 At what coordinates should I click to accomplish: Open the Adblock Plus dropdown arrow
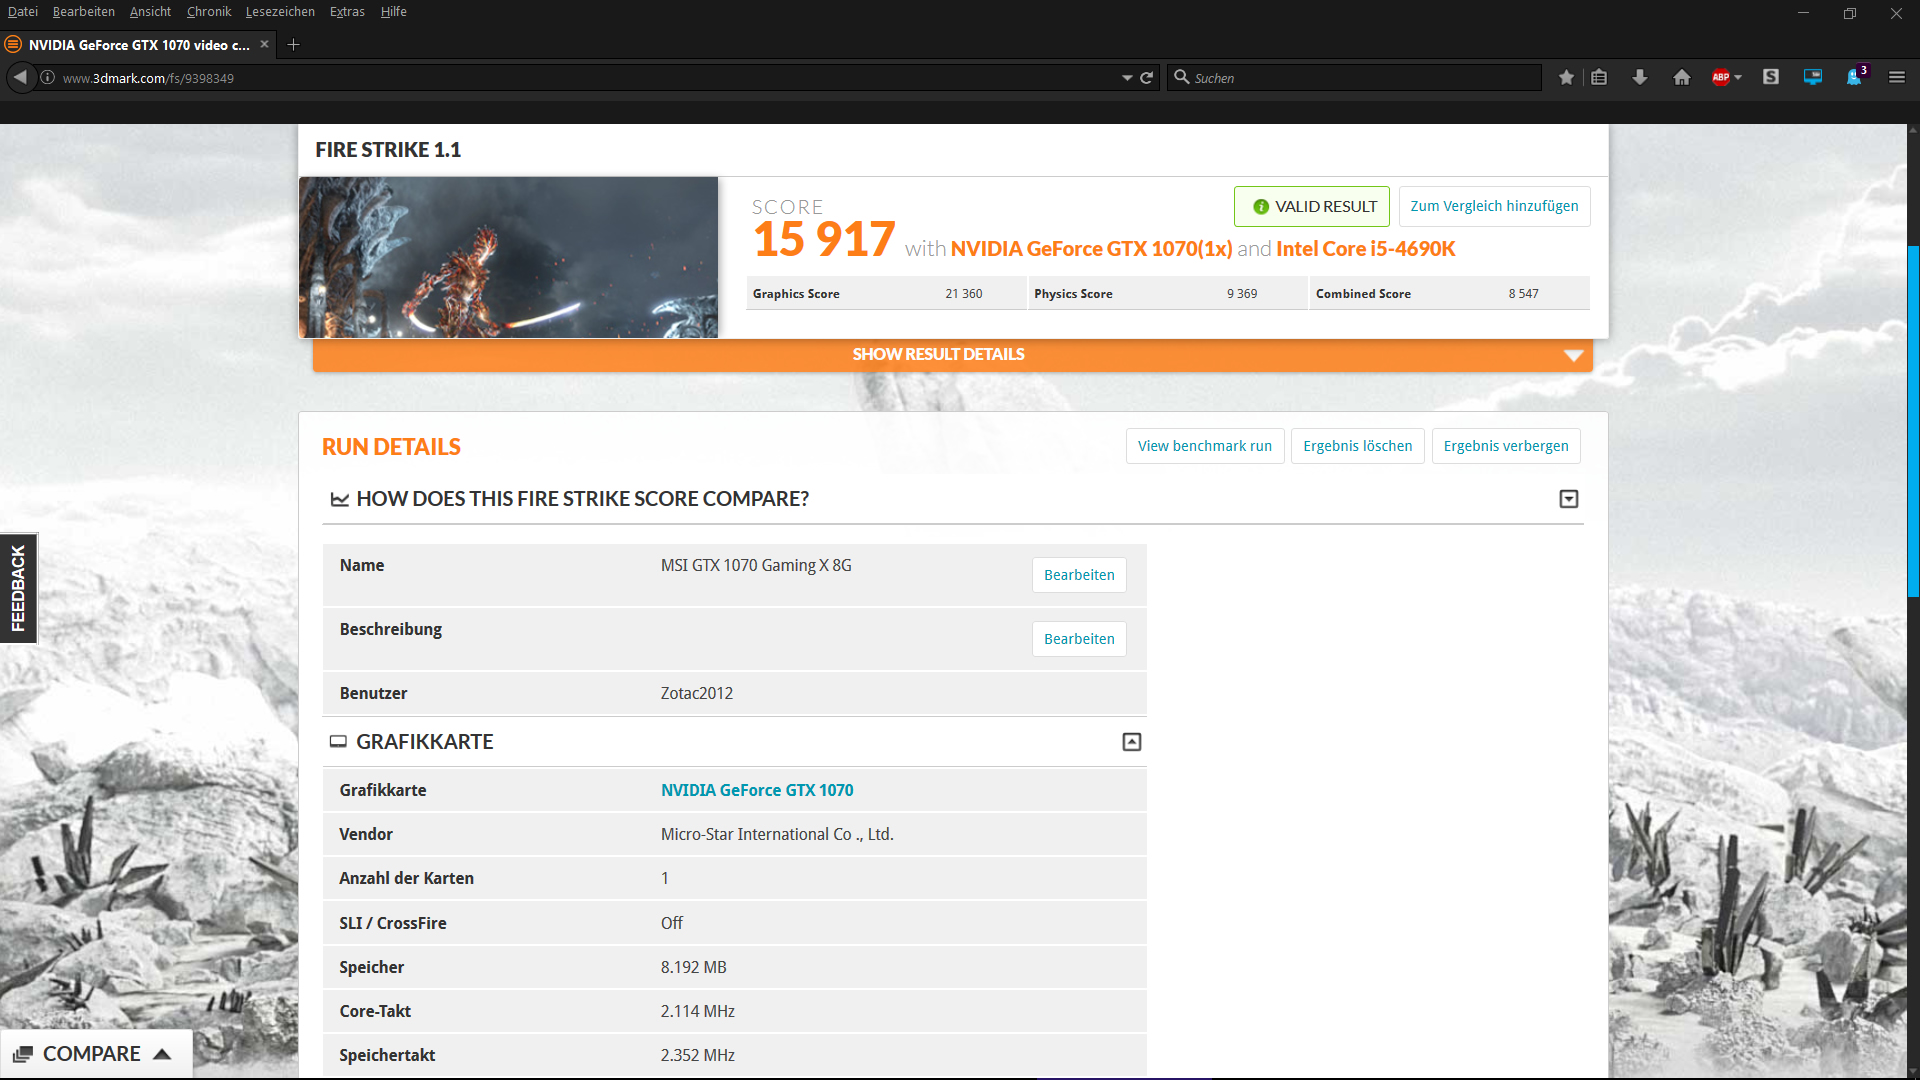click(x=1738, y=78)
